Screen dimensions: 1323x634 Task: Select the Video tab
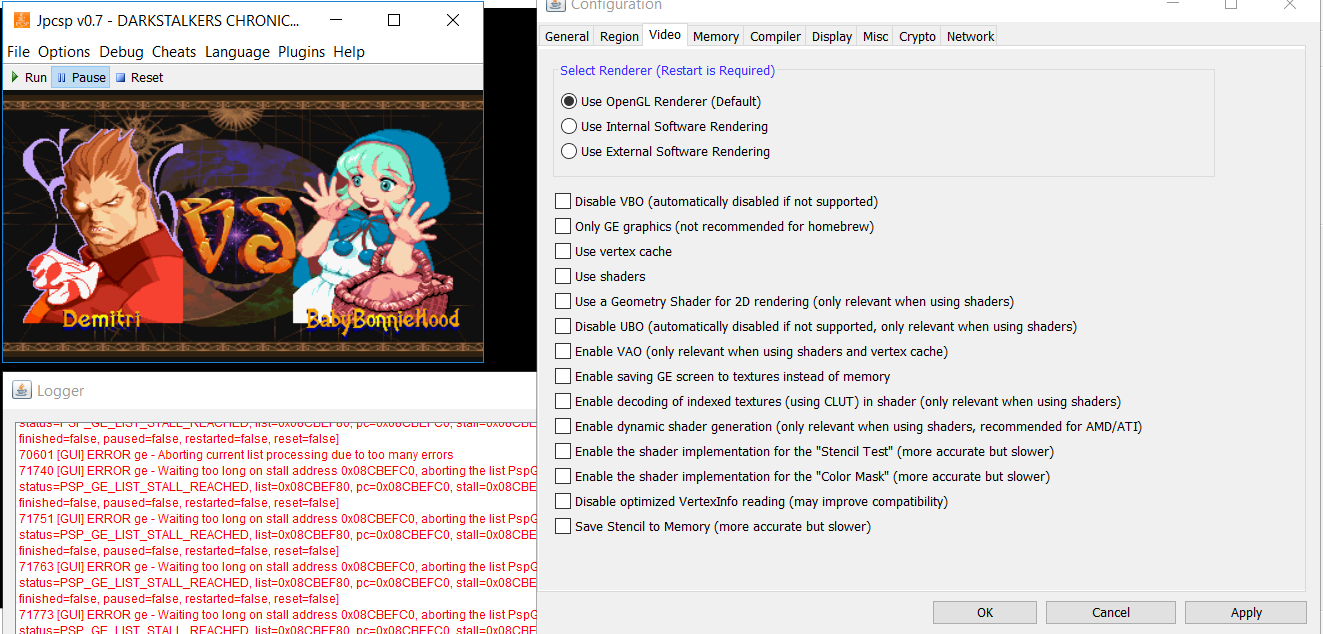[x=665, y=35]
